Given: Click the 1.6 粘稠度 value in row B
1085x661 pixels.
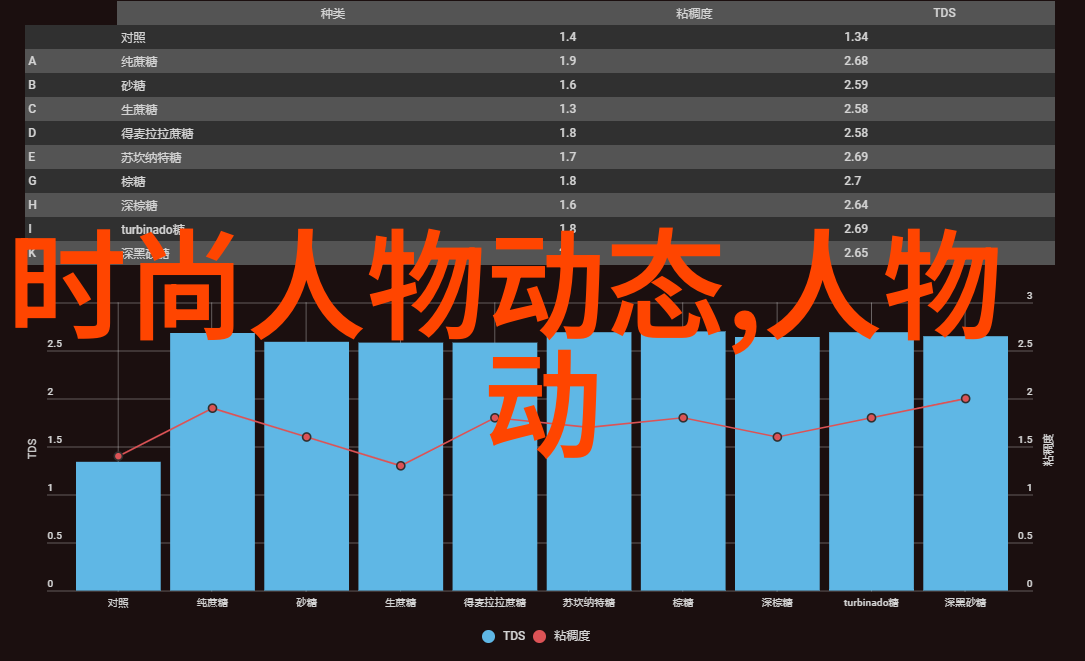Looking at the screenshot, I should coord(567,84).
